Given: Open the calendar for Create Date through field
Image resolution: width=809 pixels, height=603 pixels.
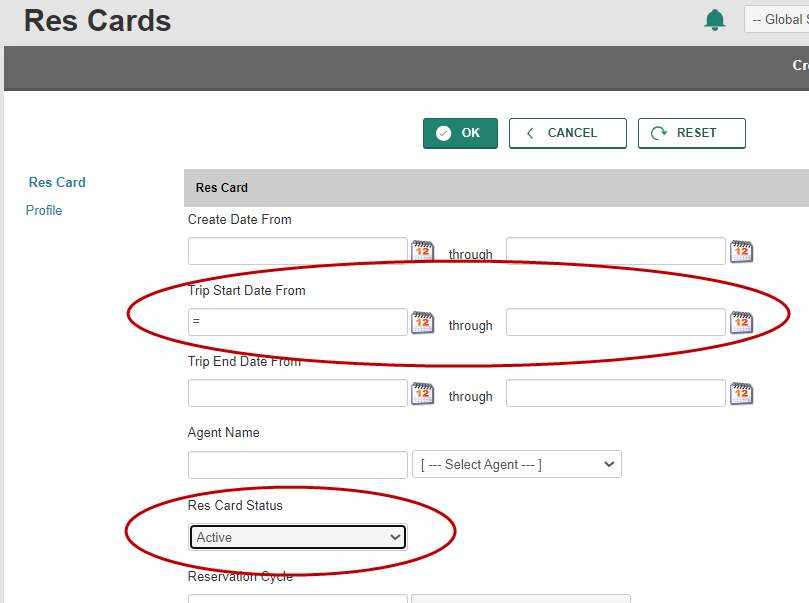Looking at the screenshot, I should (741, 251).
